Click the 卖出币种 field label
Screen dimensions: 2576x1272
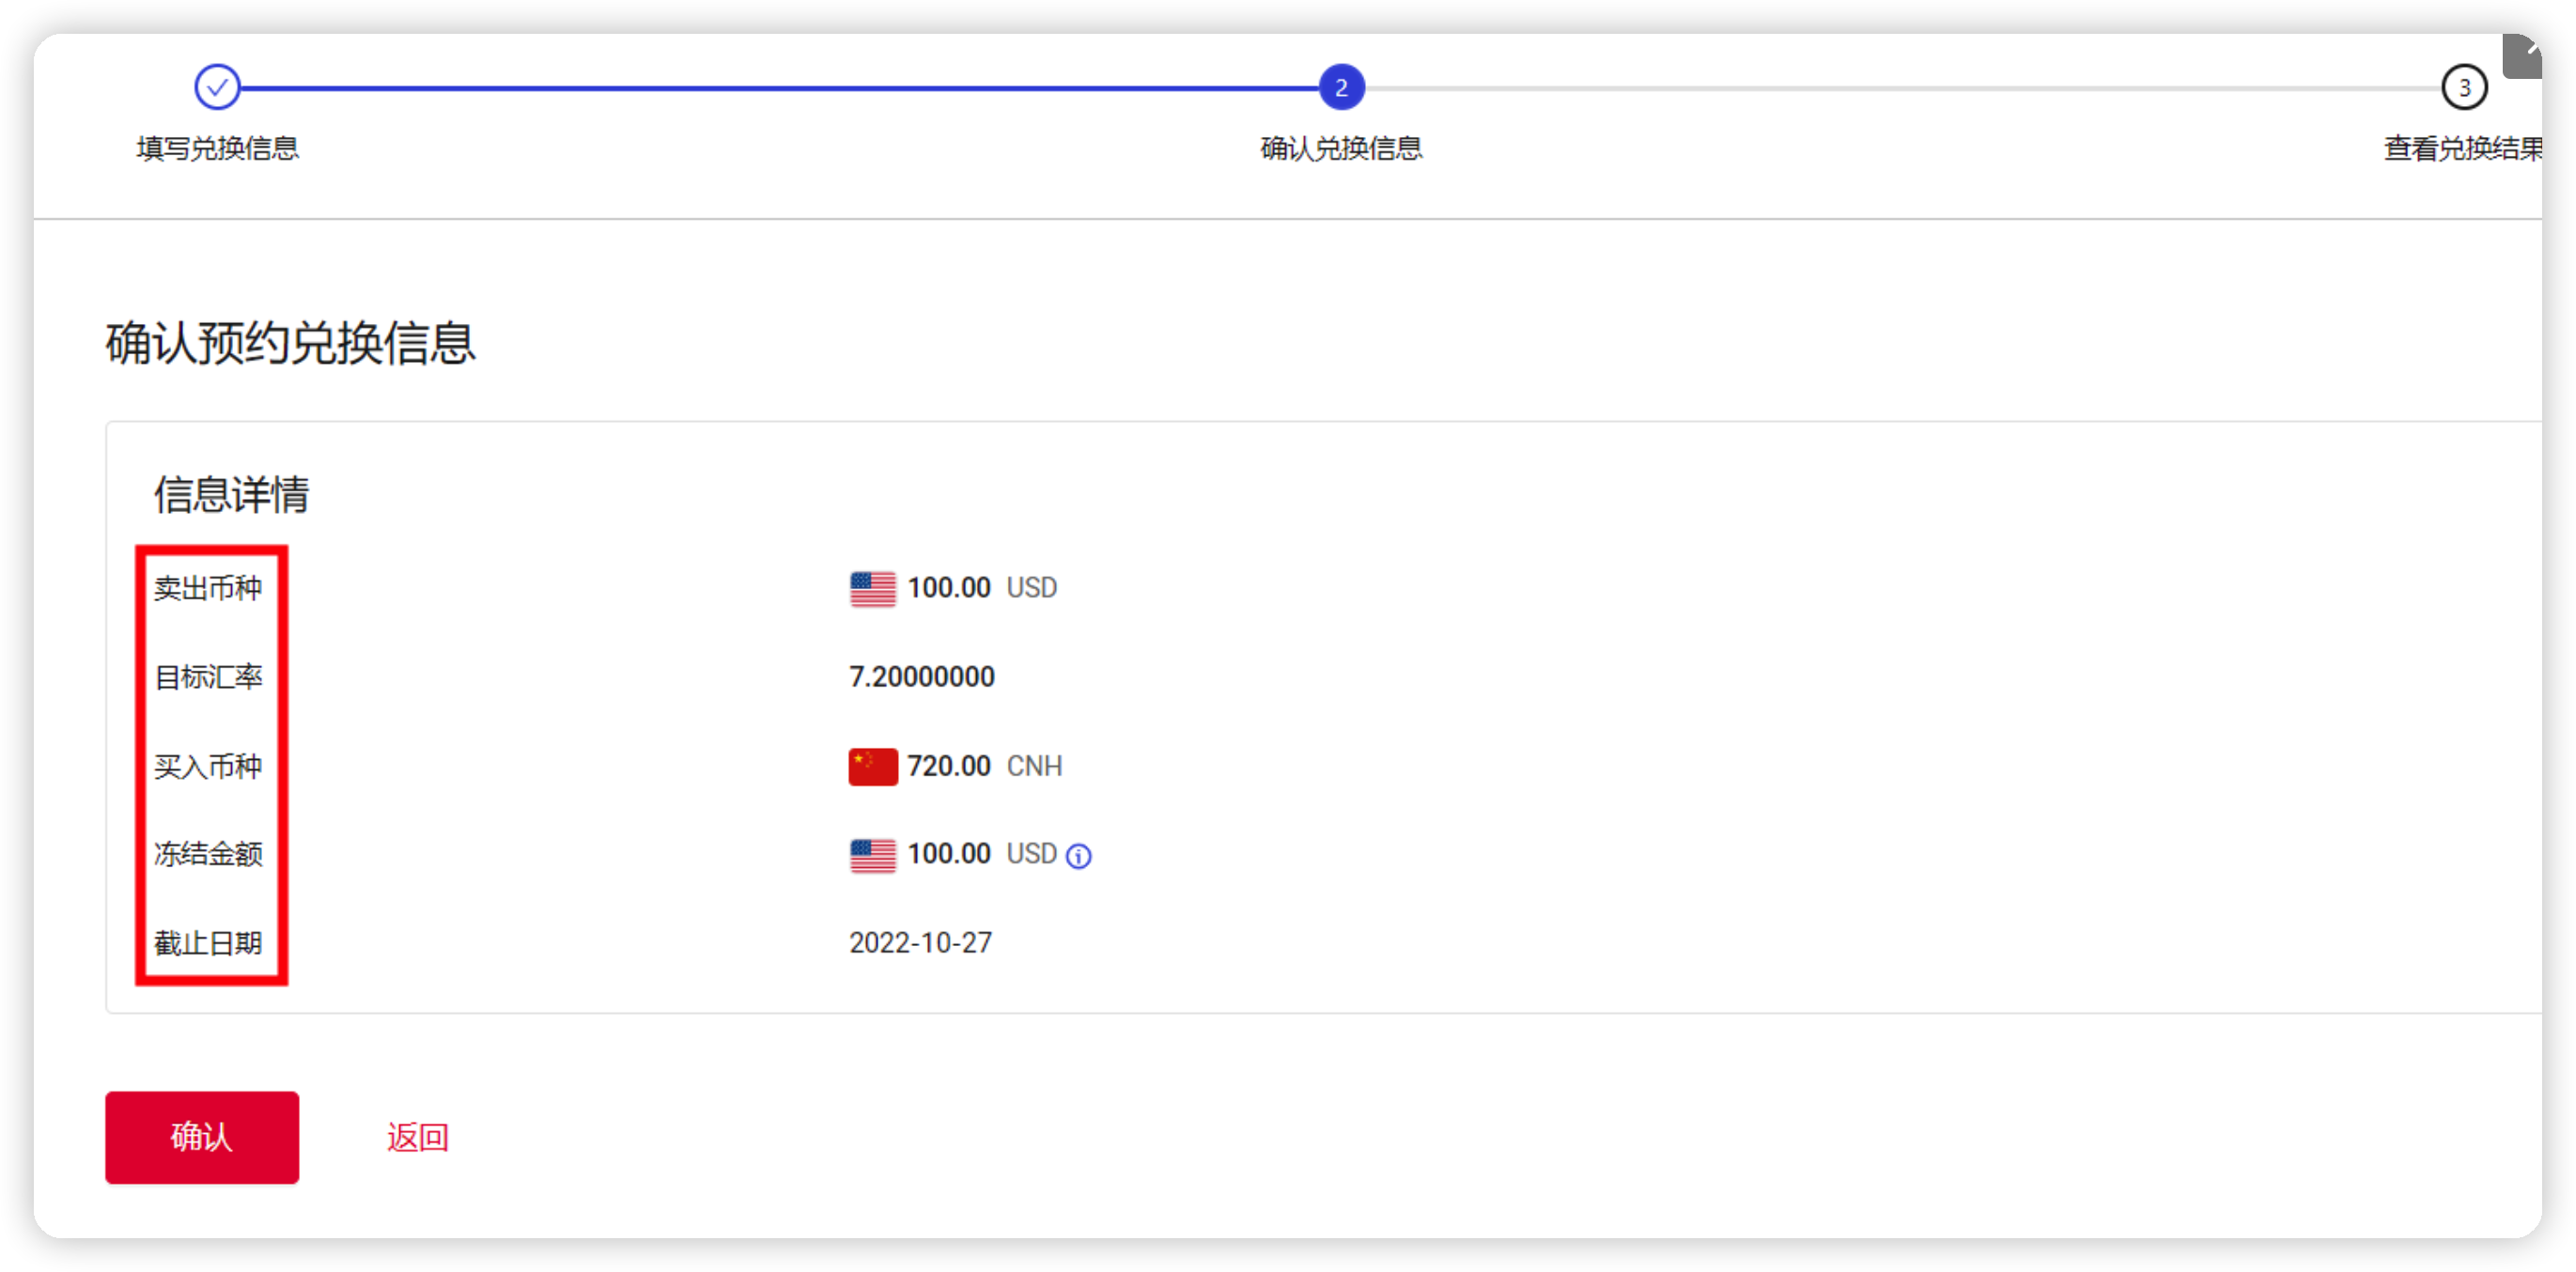(x=208, y=588)
